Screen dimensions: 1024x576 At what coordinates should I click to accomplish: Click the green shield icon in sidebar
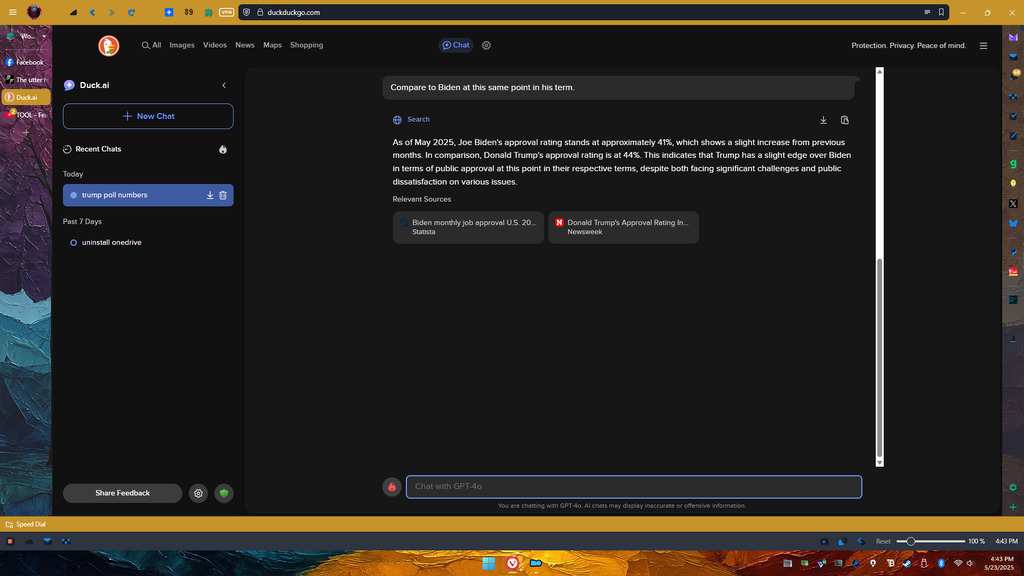(x=224, y=493)
